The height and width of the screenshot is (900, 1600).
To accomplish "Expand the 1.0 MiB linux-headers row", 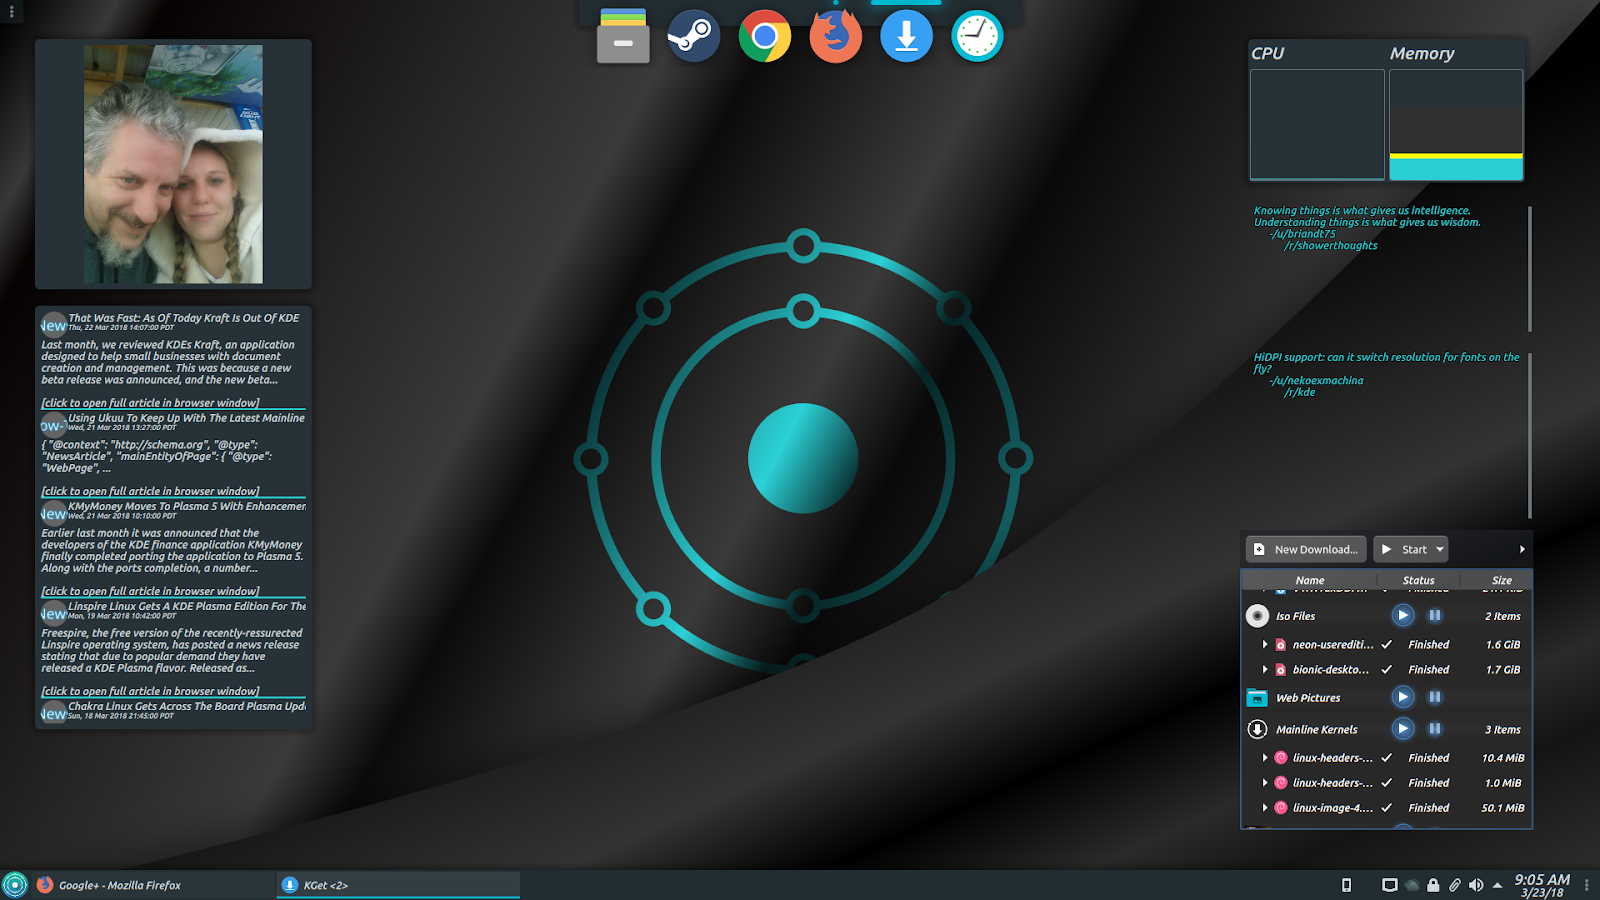I will [x=1265, y=783].
